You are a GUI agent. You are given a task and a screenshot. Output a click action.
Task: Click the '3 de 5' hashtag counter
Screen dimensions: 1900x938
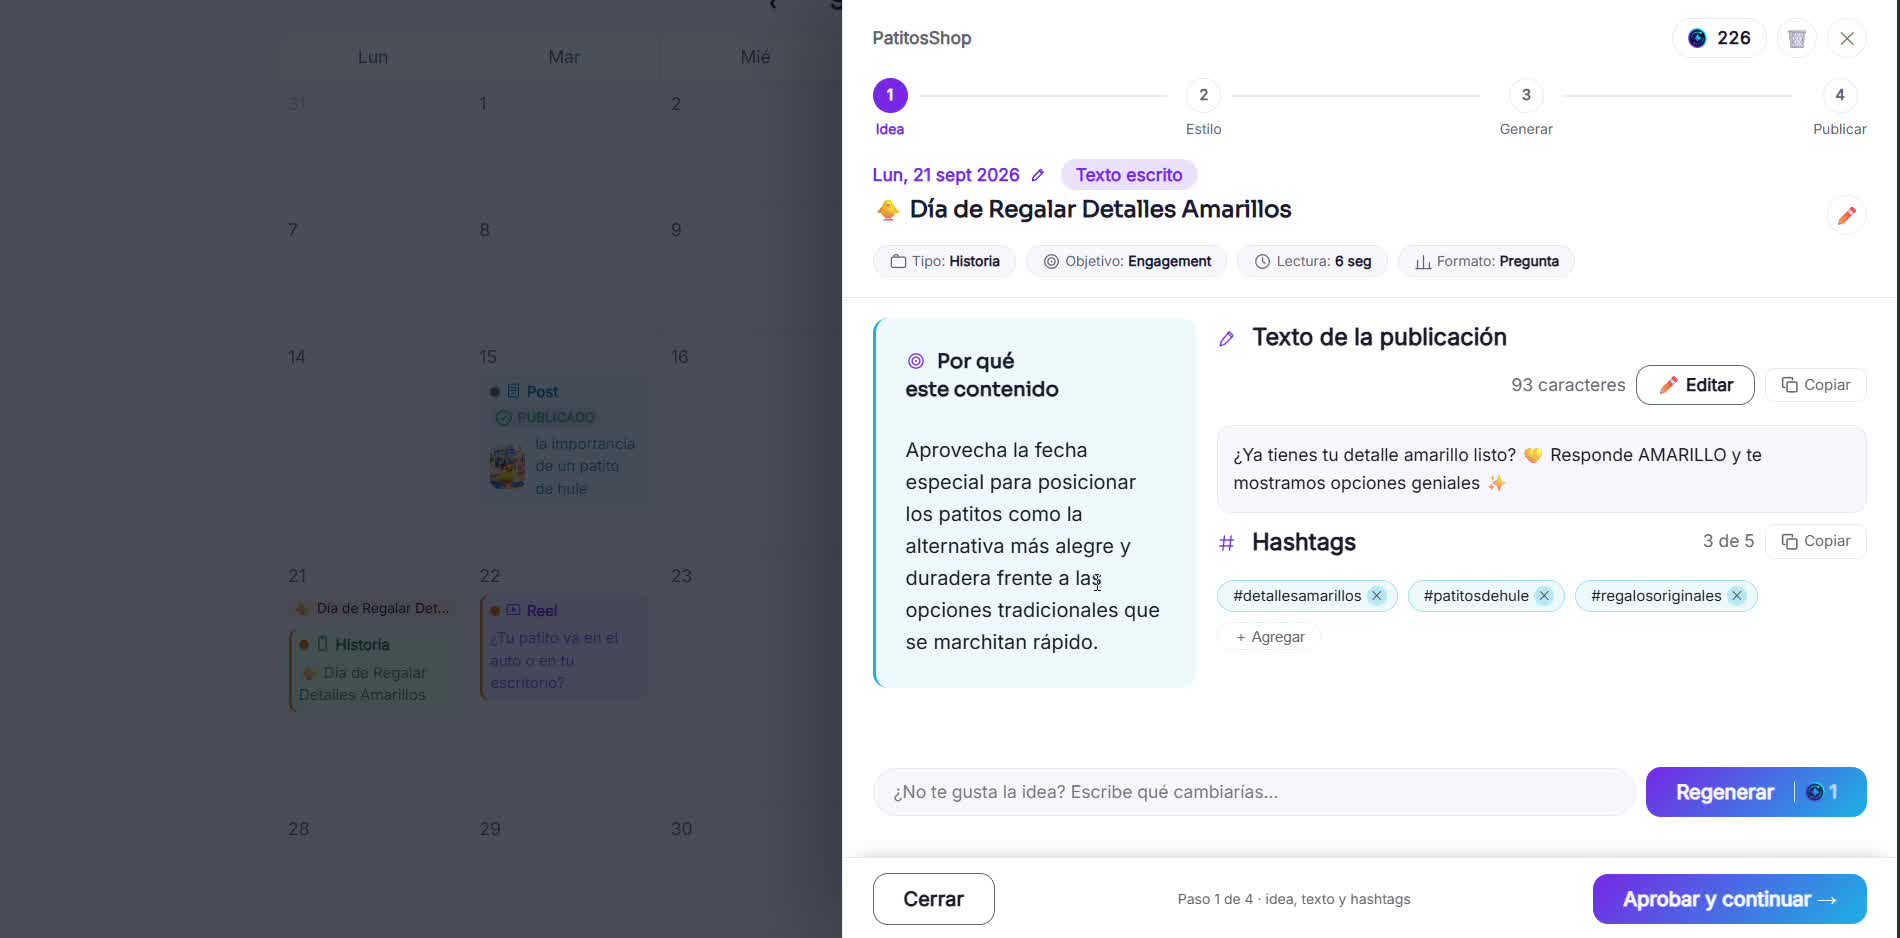pyautogui.click(x=1728, y=541)
